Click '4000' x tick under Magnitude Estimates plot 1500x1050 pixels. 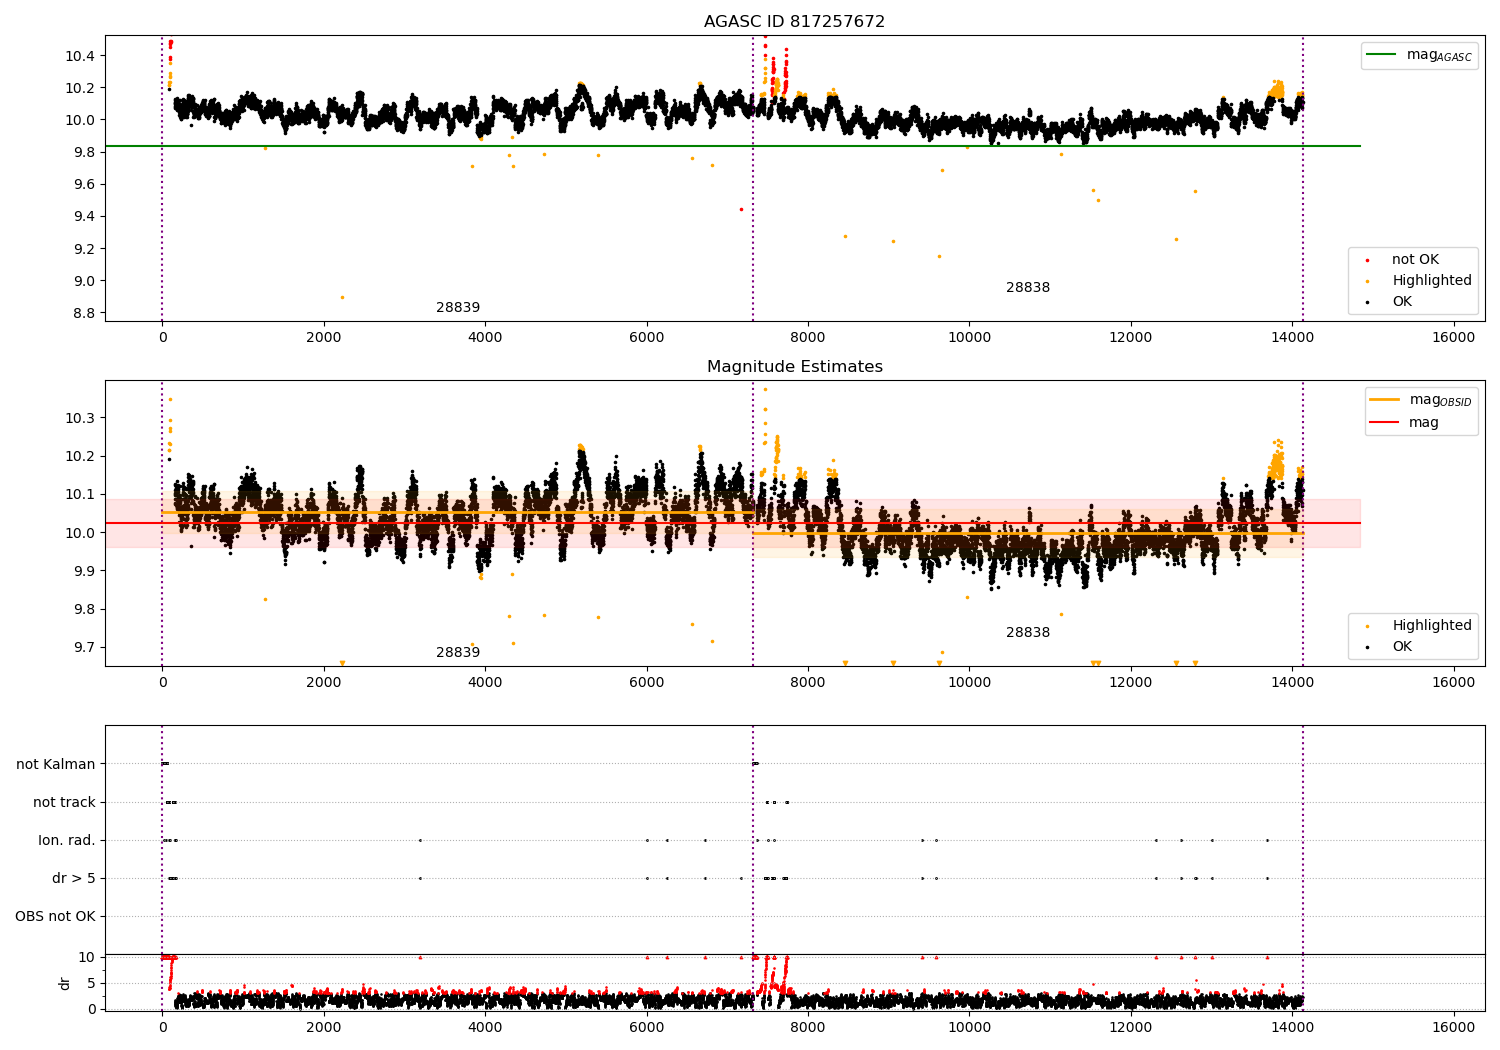click(x=485, y=682)
